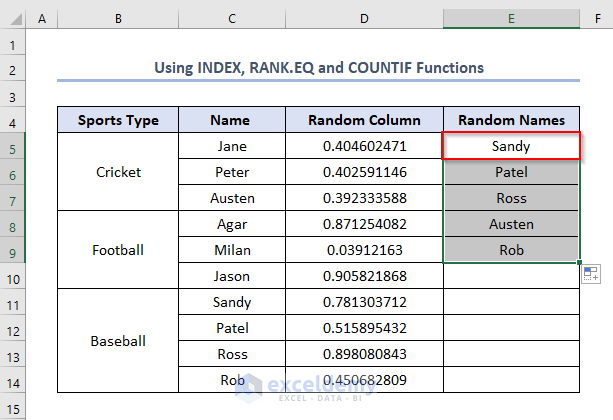
Task: Select row 5 header
Action: coord(13,146)
